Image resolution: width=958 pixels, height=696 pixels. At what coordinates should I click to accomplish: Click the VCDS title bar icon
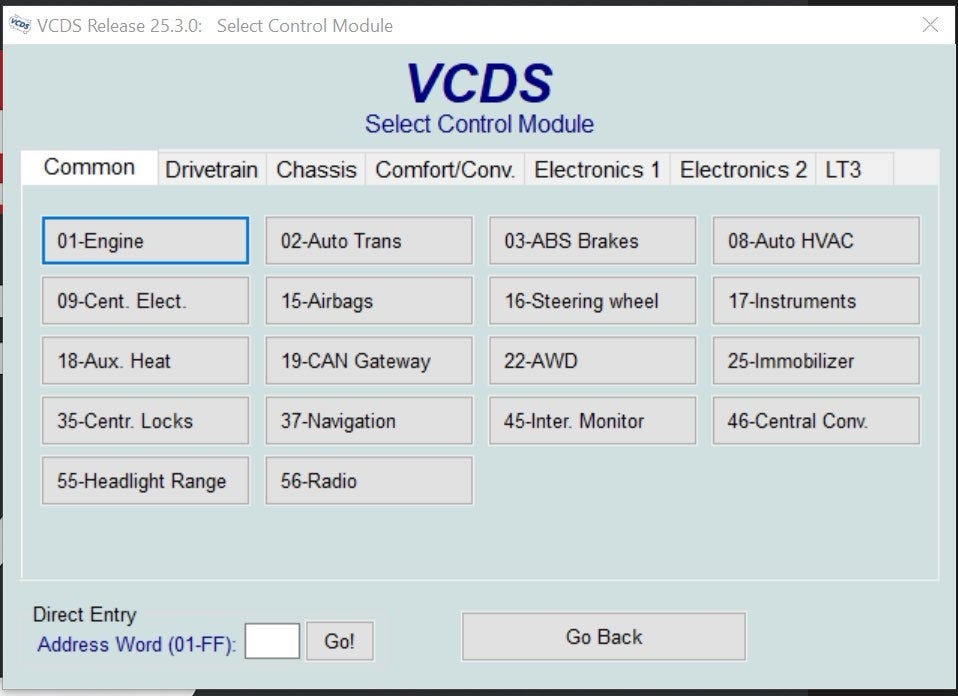(20, 24)
